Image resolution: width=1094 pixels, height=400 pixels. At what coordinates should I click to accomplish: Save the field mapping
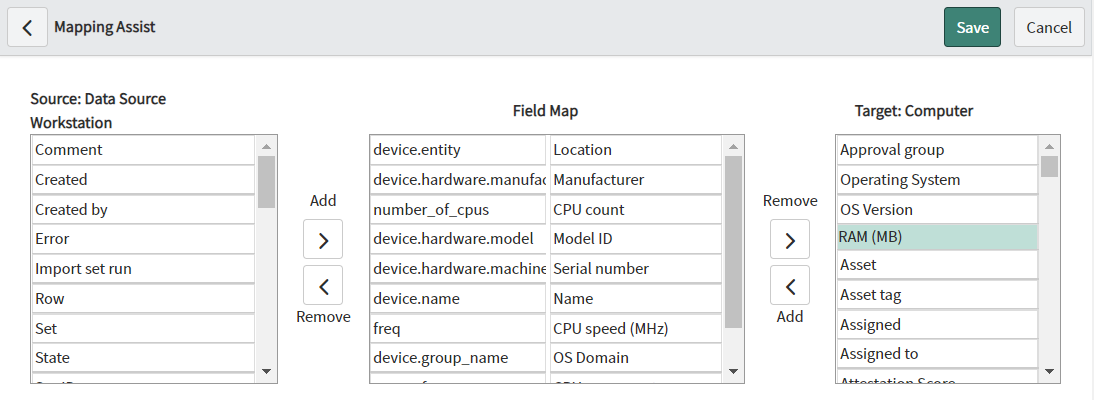pyautogui.click(x=972, y=27)
